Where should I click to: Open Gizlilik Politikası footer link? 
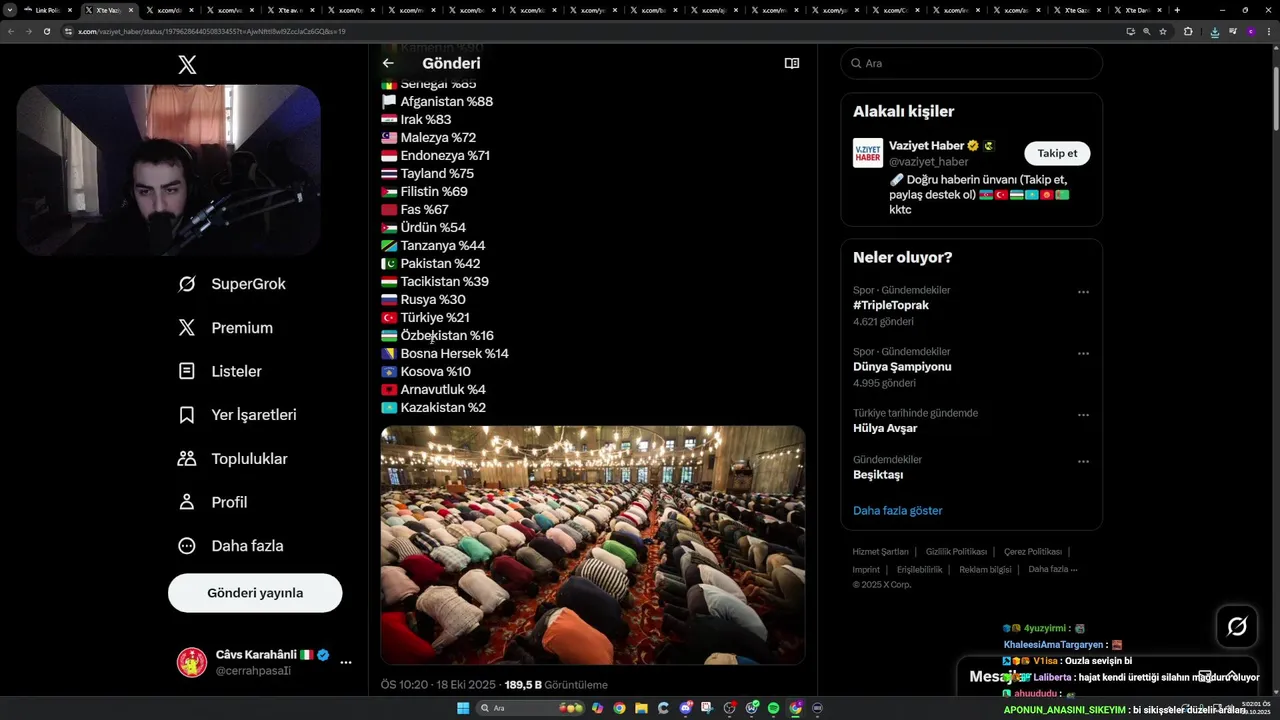click(x=956, y=552)
